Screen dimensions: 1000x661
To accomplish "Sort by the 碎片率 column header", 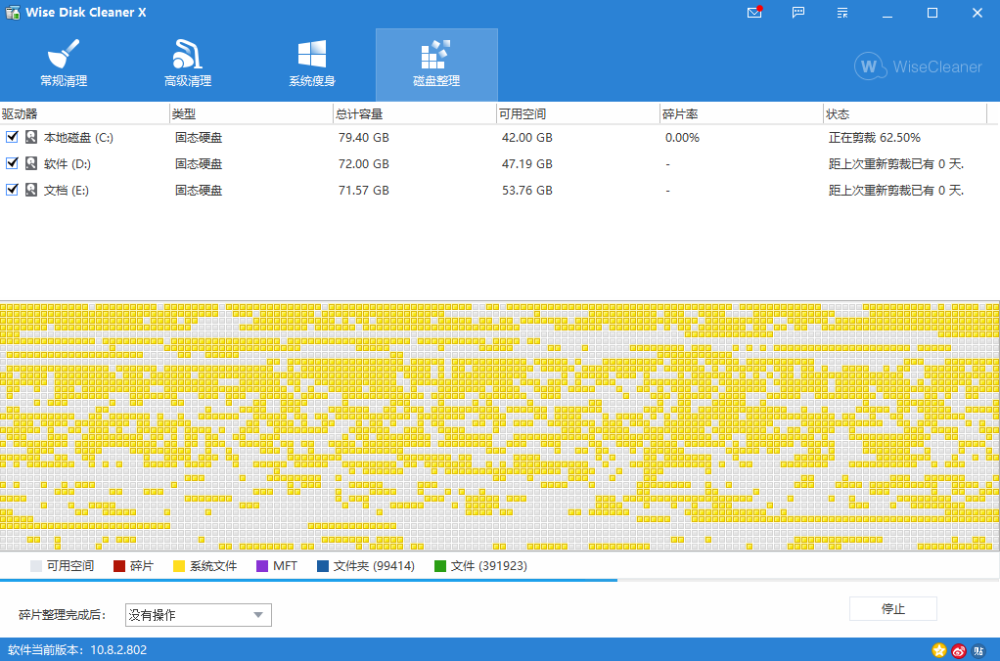I will pos(741,114).
